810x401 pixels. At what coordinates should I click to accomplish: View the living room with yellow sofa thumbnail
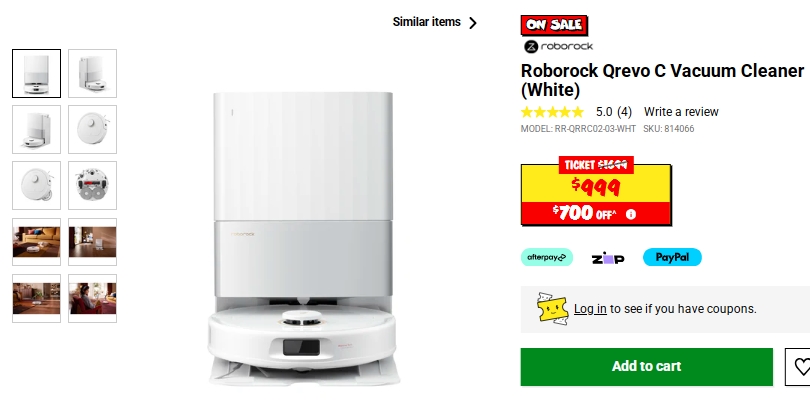pos(36,242)
